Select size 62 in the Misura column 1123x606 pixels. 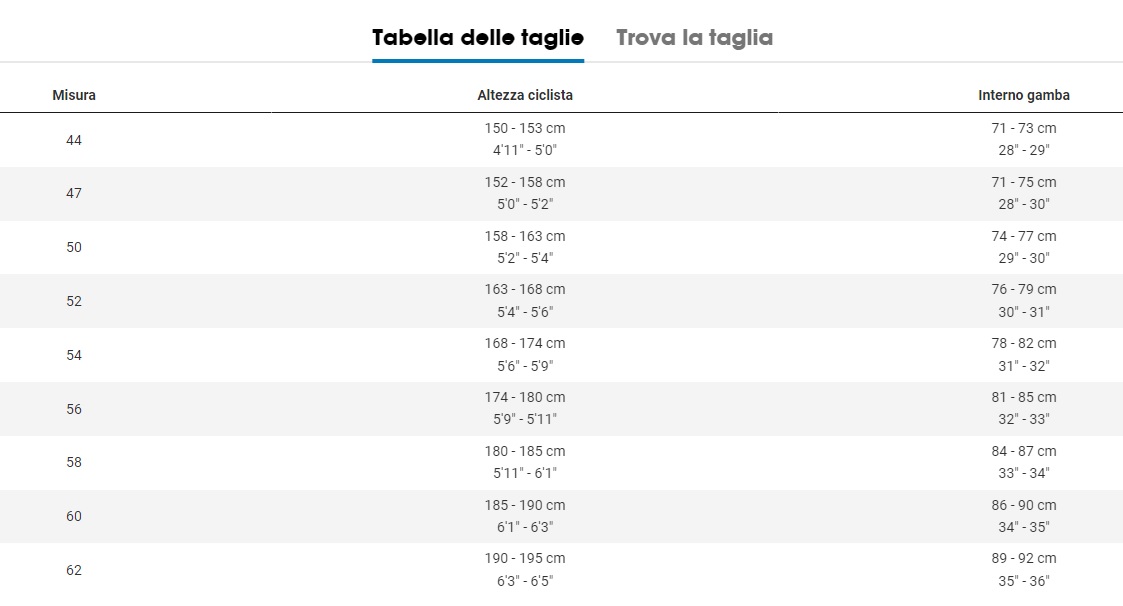coord(74,570)
